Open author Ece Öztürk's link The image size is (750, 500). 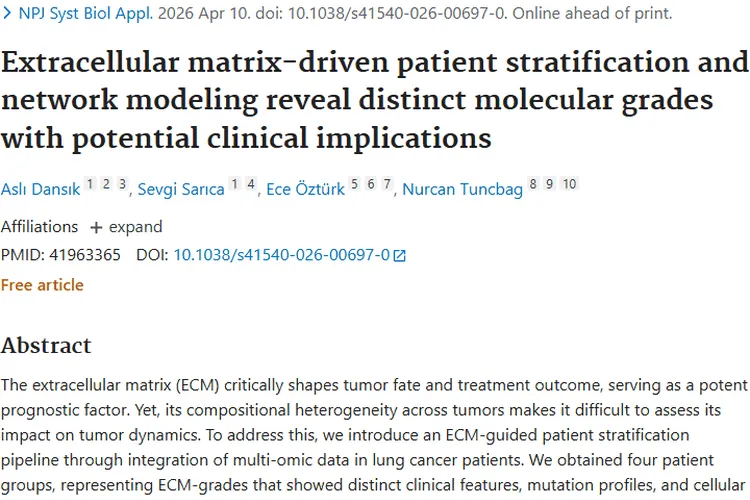(303, 189)
